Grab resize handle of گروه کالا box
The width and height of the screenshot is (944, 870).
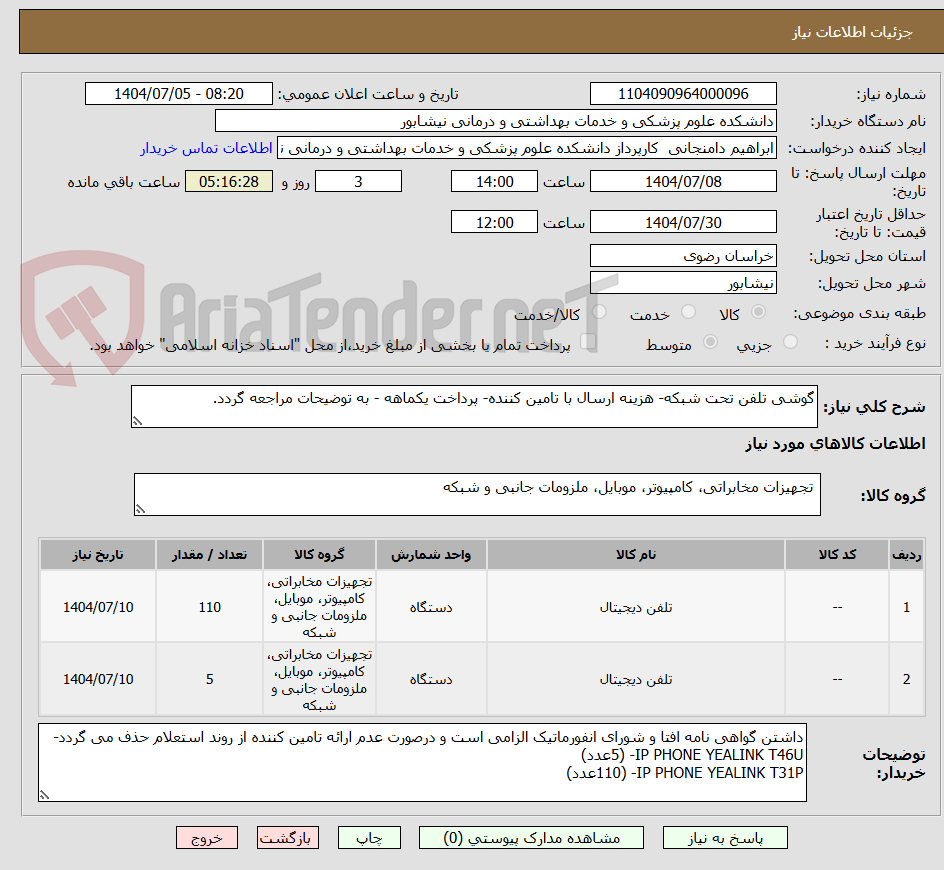(x=140, y=509)
